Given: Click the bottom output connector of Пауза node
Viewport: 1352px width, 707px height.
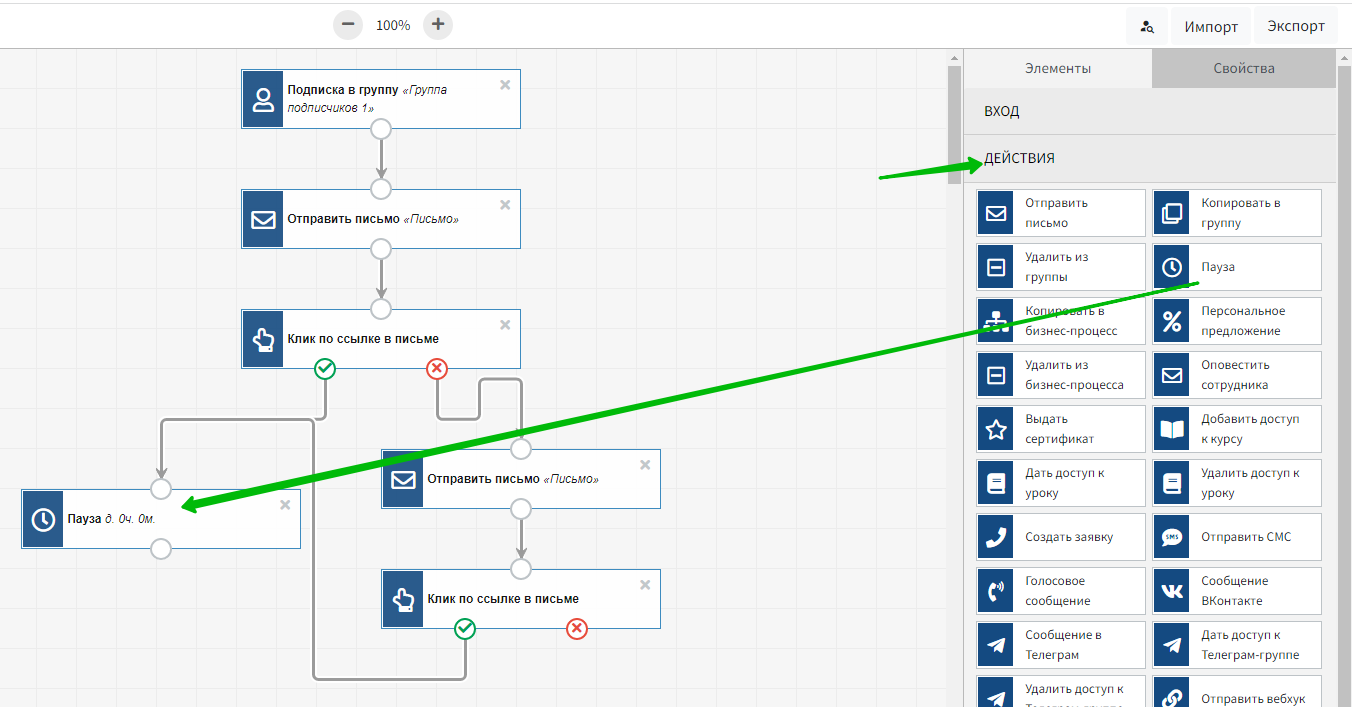Looking at the screenshot, I should tap(161, 549).
